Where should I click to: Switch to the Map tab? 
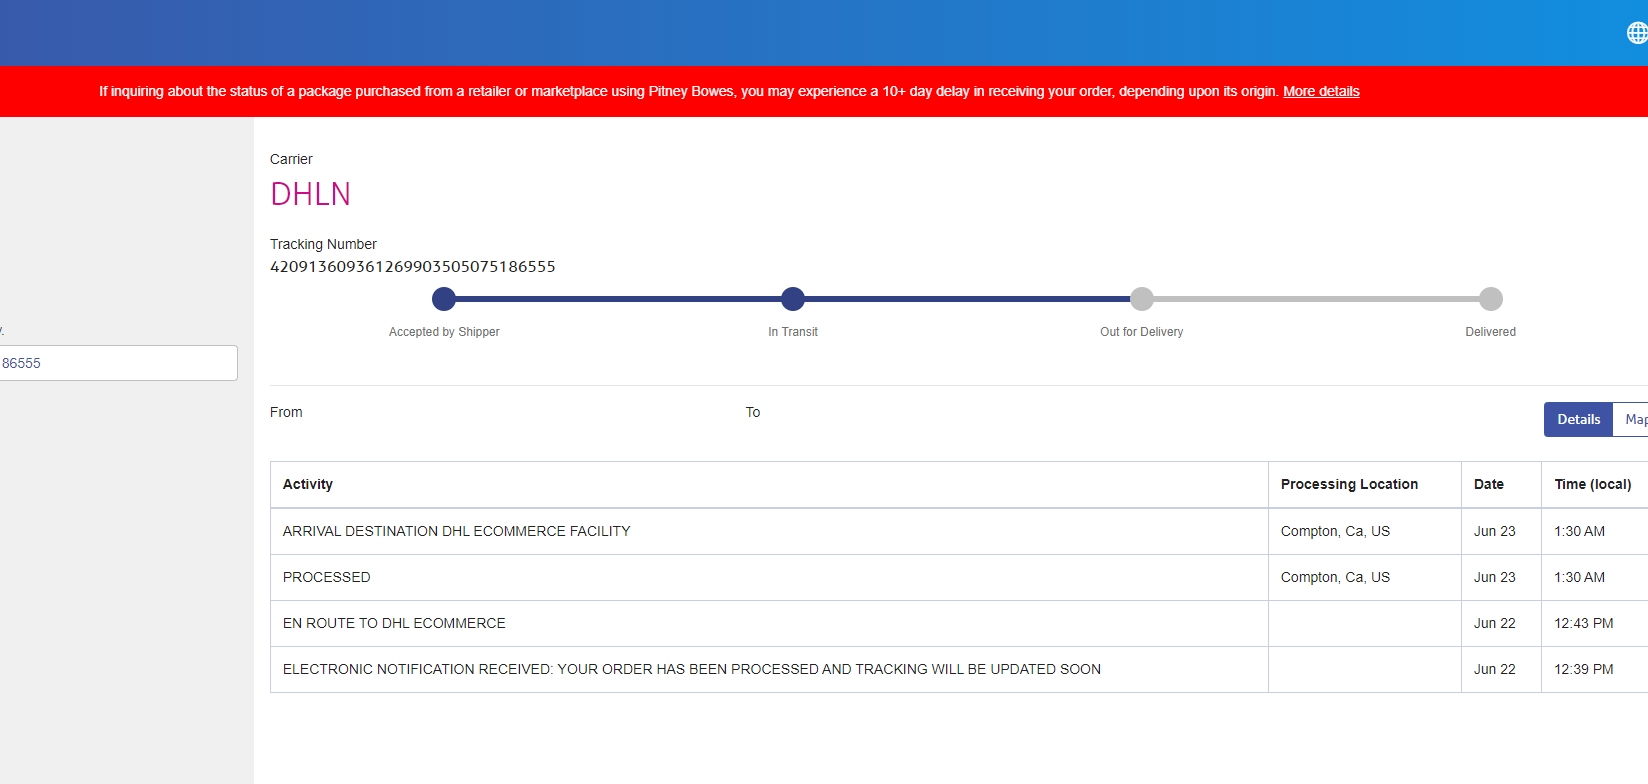(1634, 419)
